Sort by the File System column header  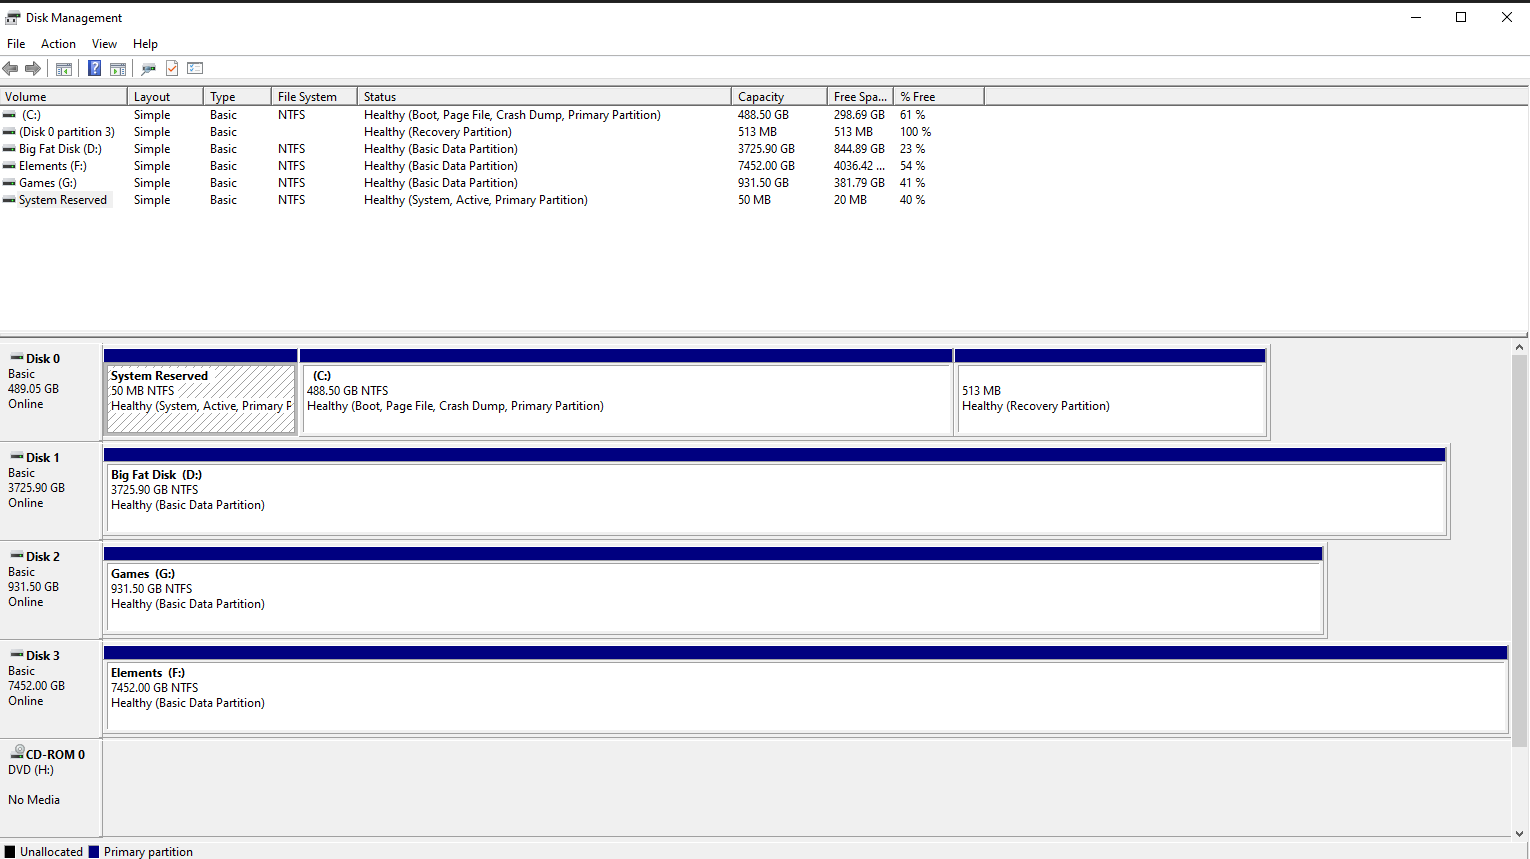pos(314,97)
